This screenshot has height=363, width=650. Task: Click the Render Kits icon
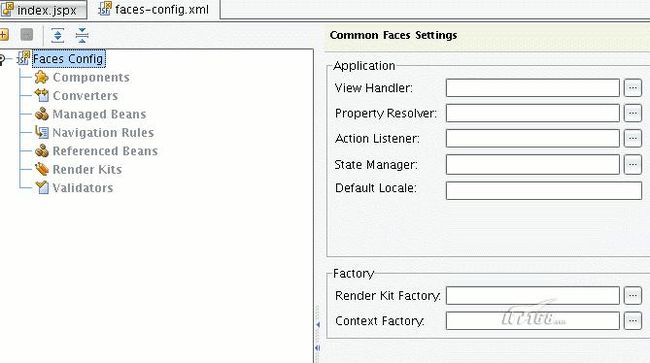click(x=41, y=169)
